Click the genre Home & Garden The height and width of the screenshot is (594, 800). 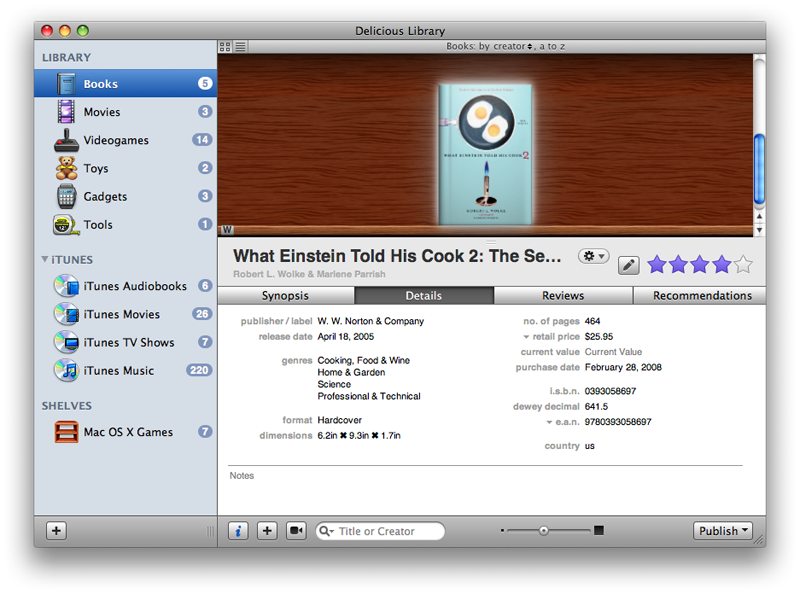click(x=351, y=372)
